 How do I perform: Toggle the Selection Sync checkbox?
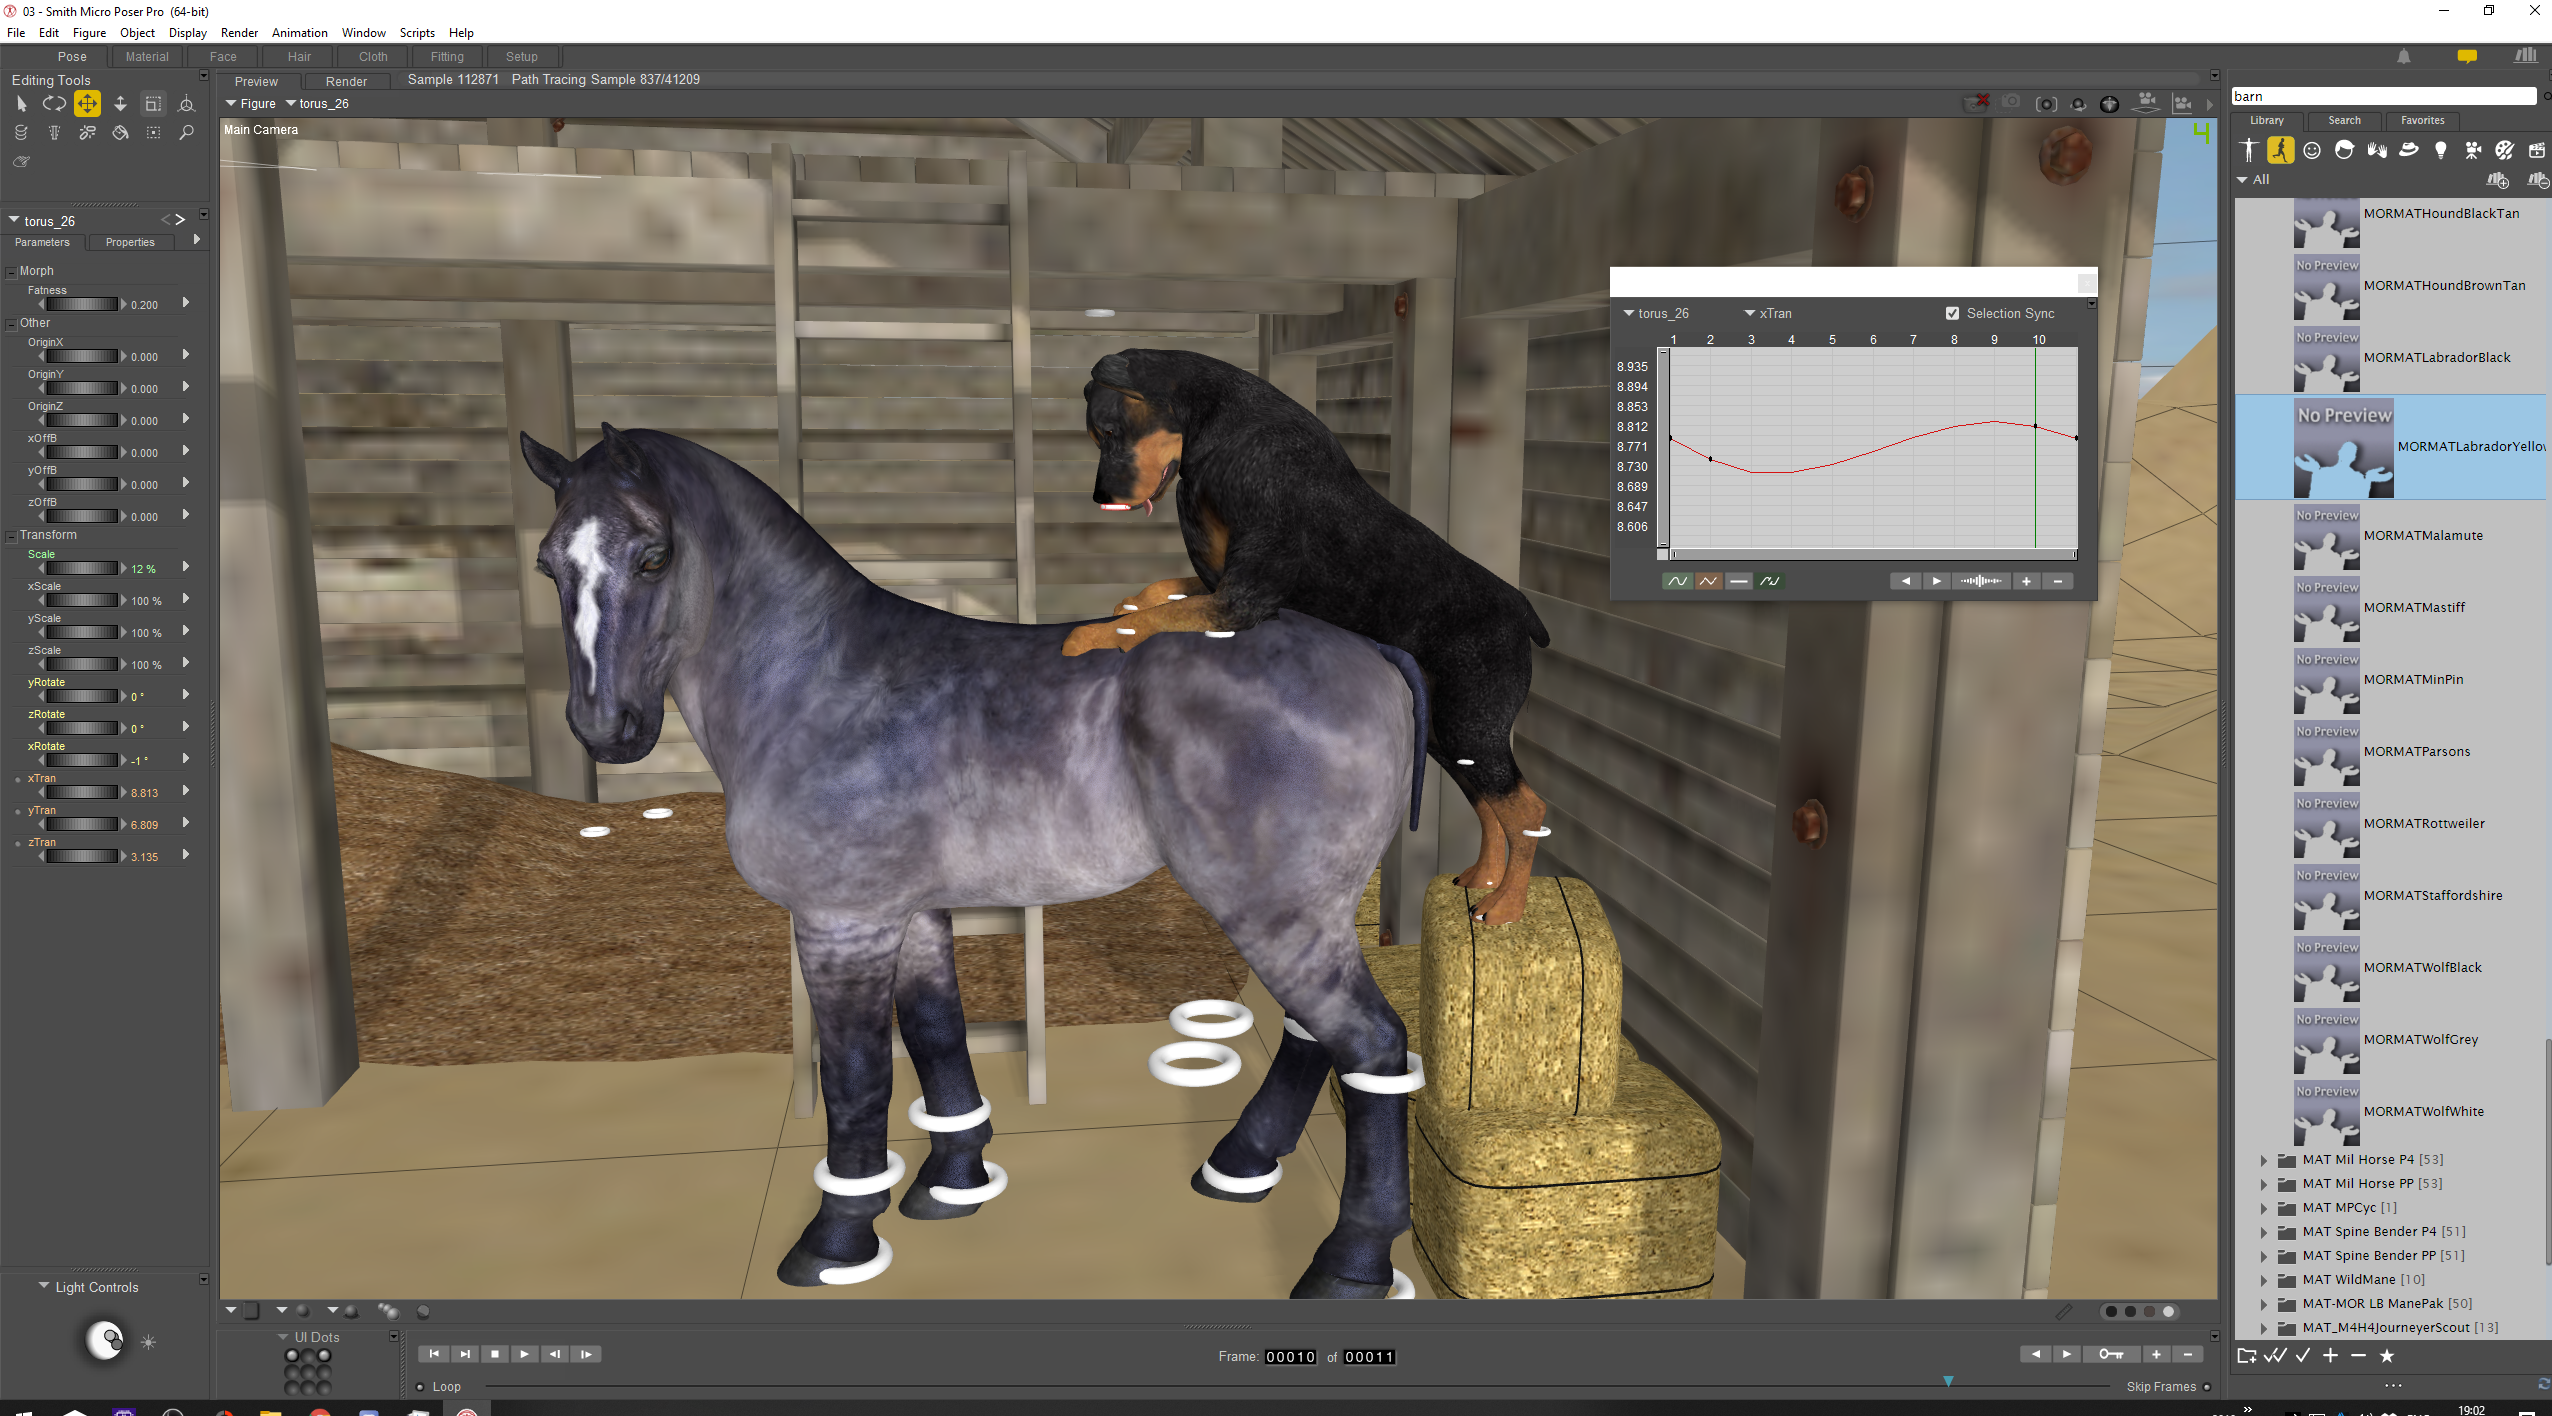click(x=1952, y=313)
